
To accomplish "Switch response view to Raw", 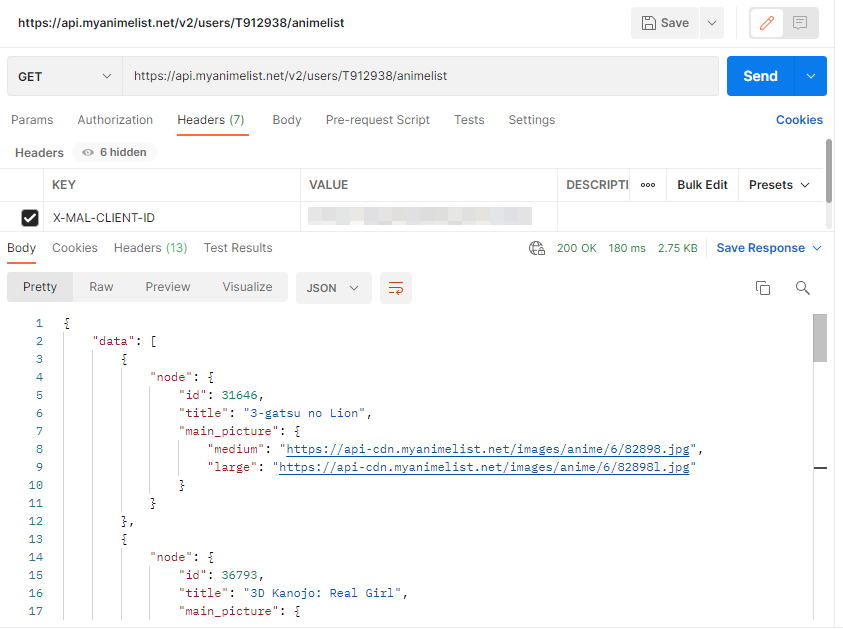I will pos(101,287).
